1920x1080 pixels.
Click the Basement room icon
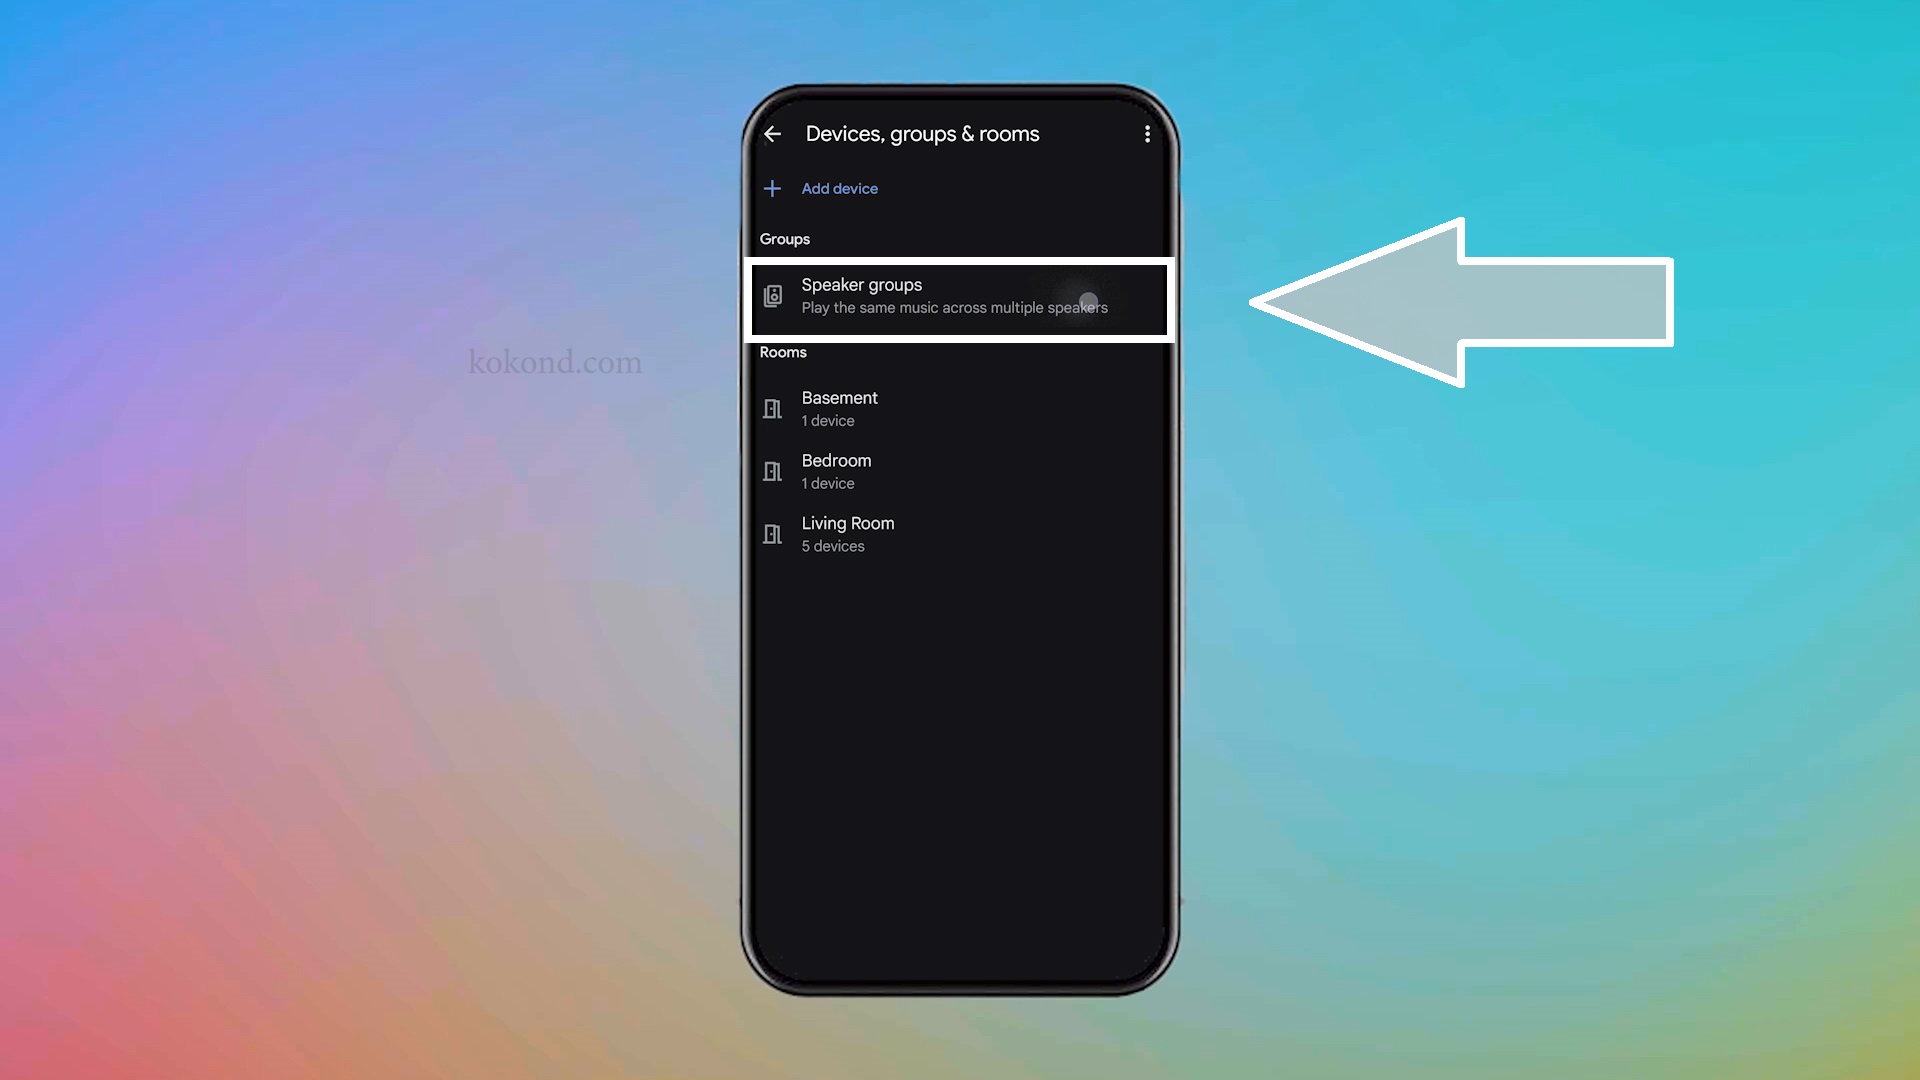pos(773,407)
